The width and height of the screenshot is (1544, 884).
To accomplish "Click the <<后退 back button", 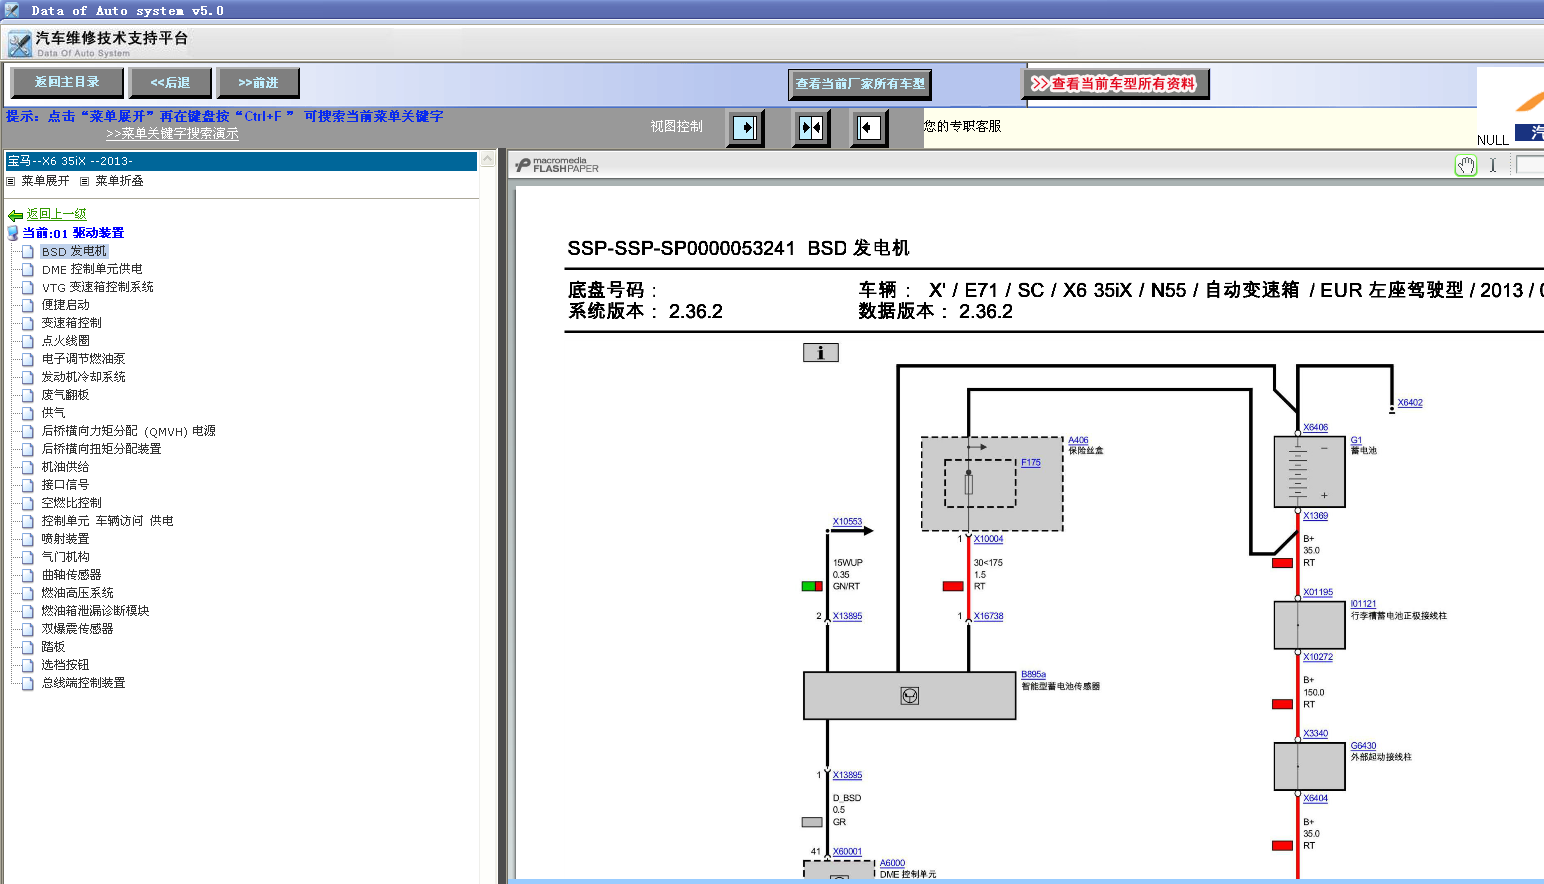I will point(170,82).
